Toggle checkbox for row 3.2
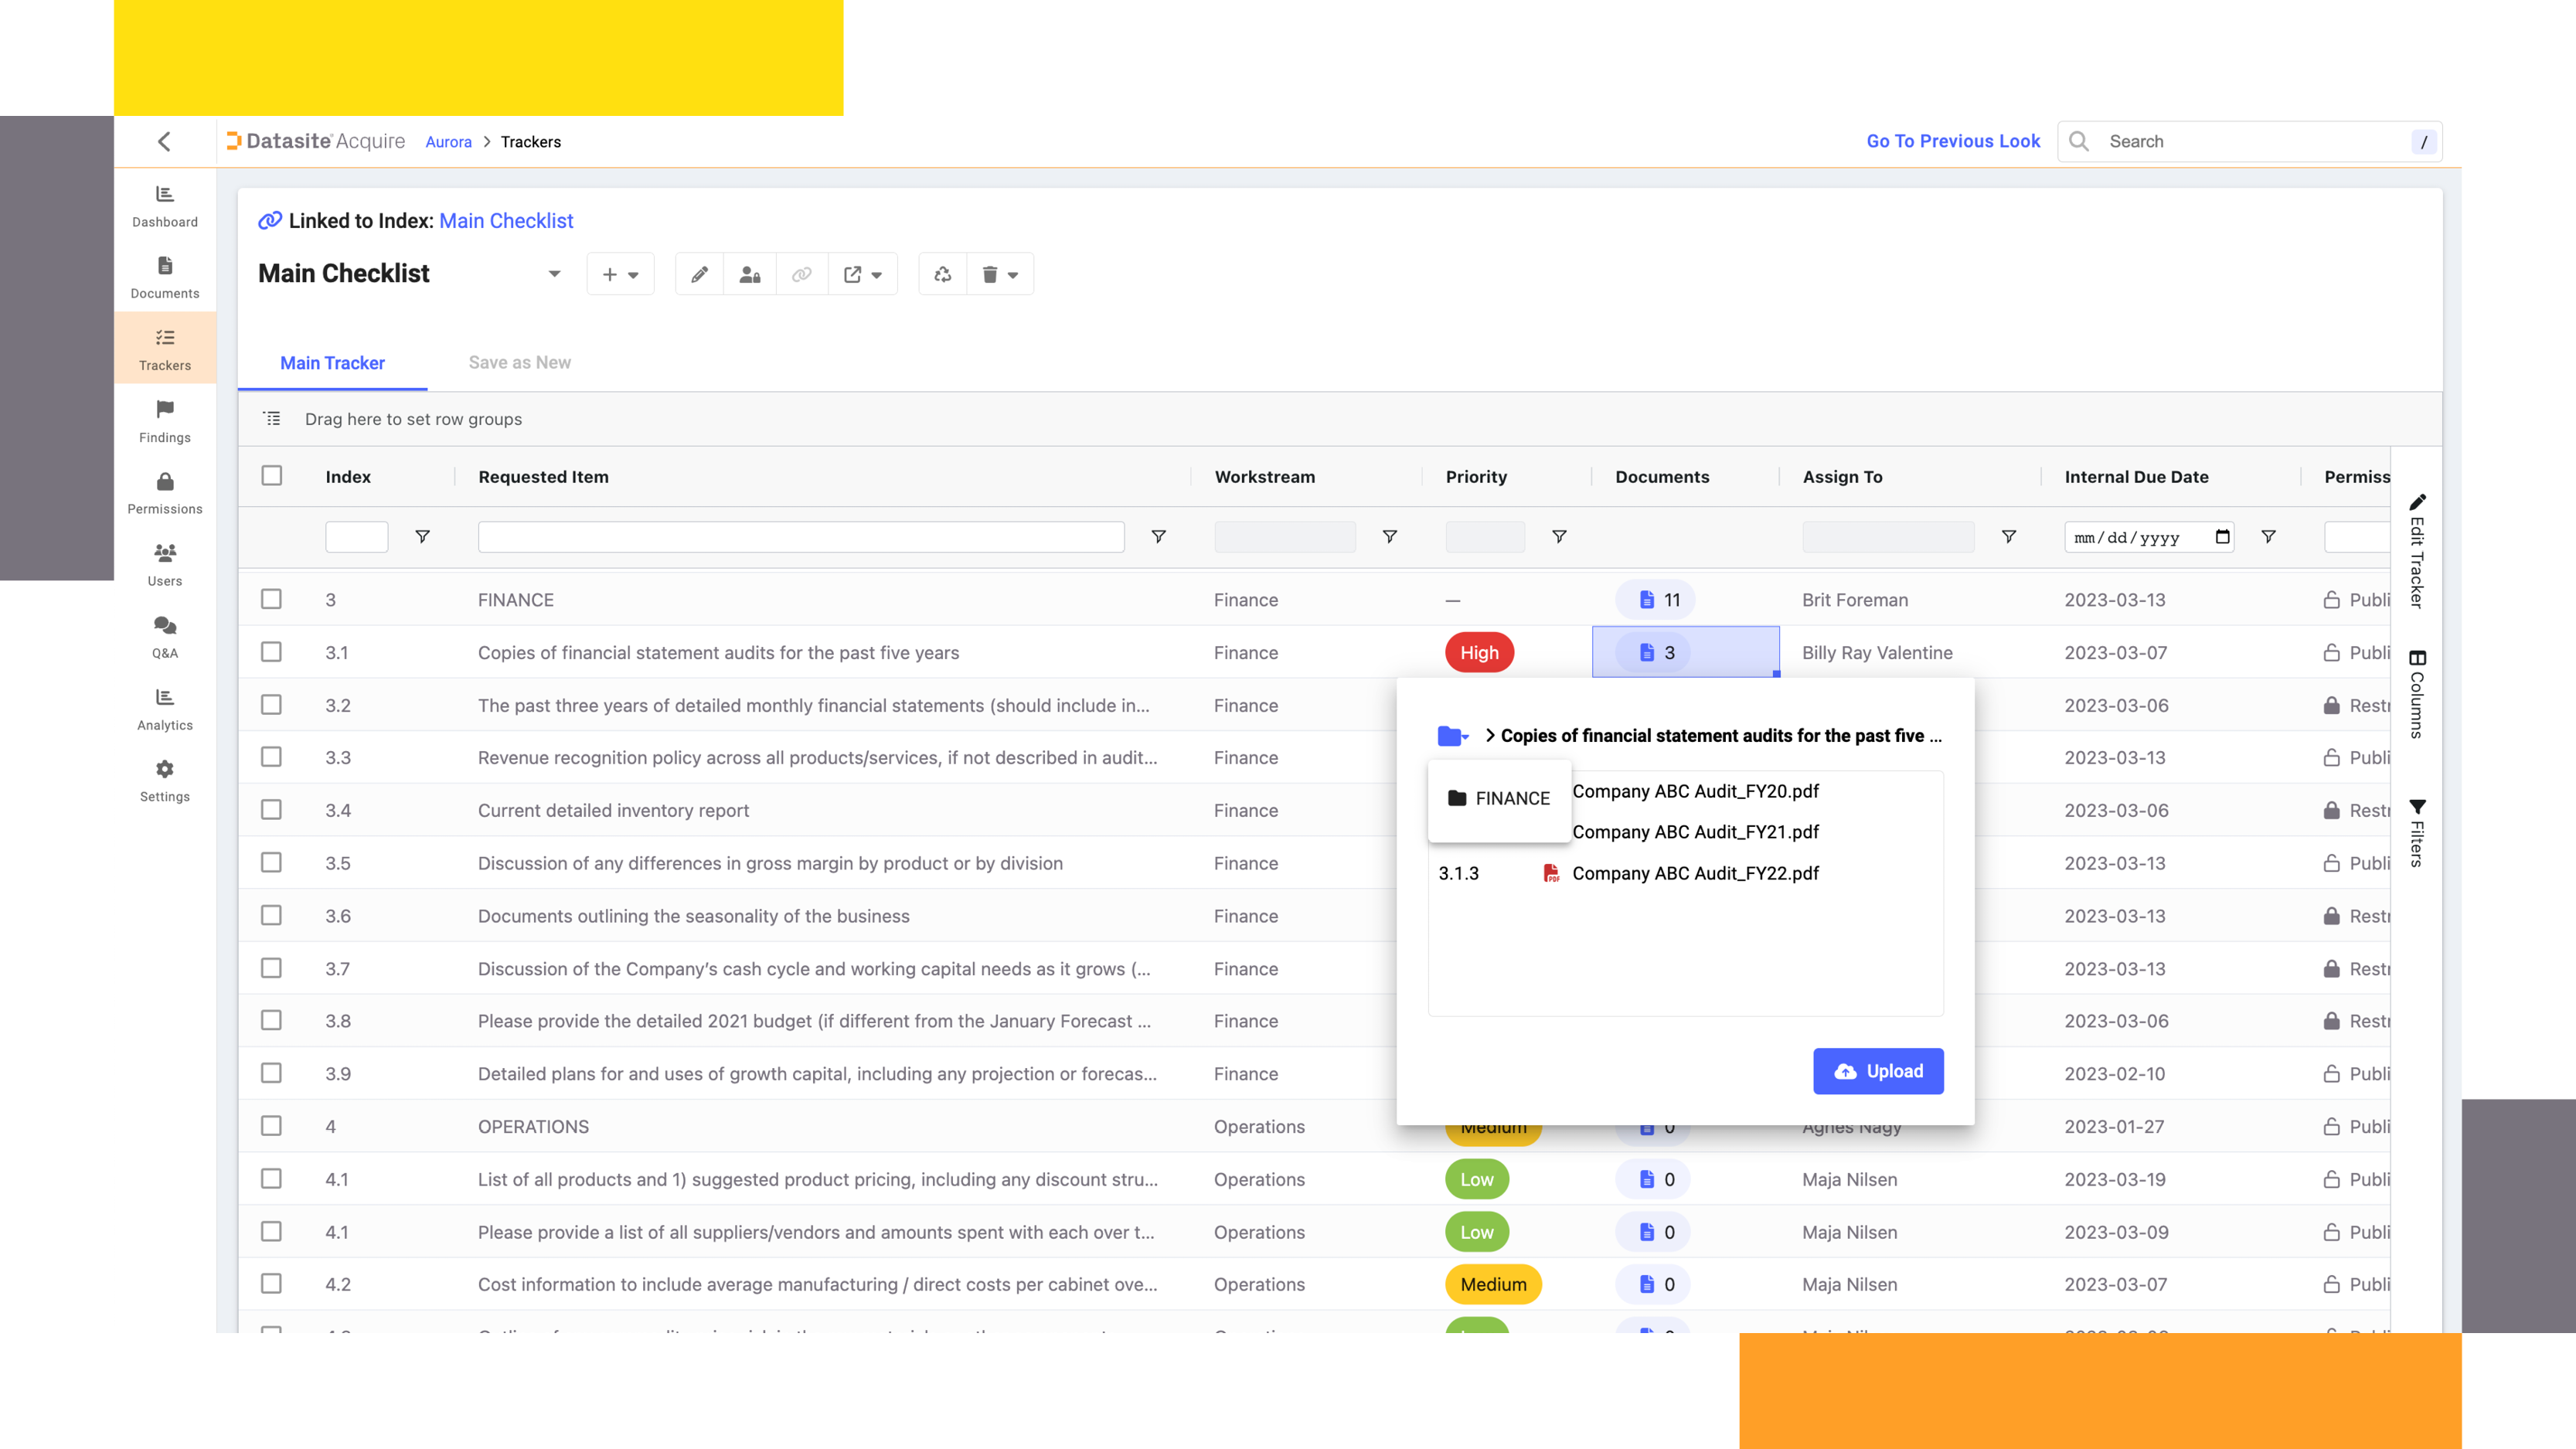Screen dimensions: 2576x1449 pyautogui.click(x=273, y=704)
